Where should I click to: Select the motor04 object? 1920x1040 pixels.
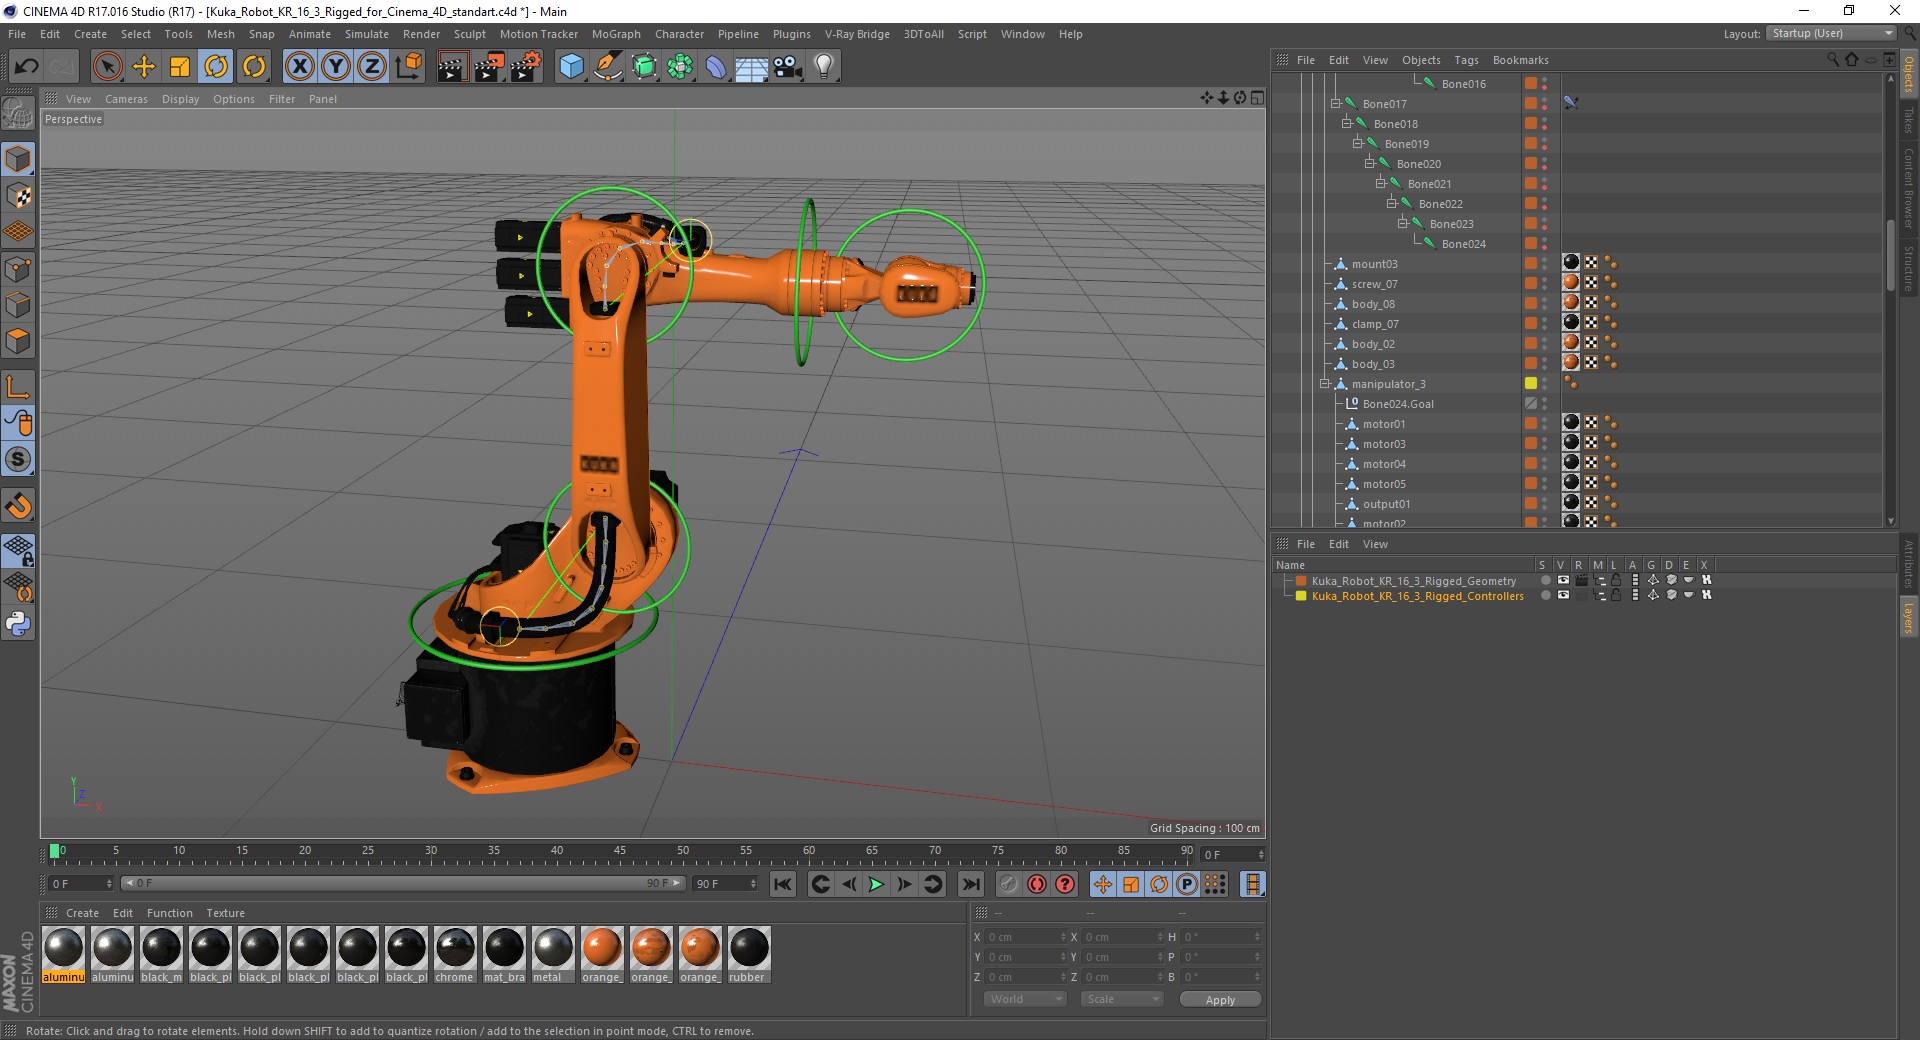point(1384,464)
